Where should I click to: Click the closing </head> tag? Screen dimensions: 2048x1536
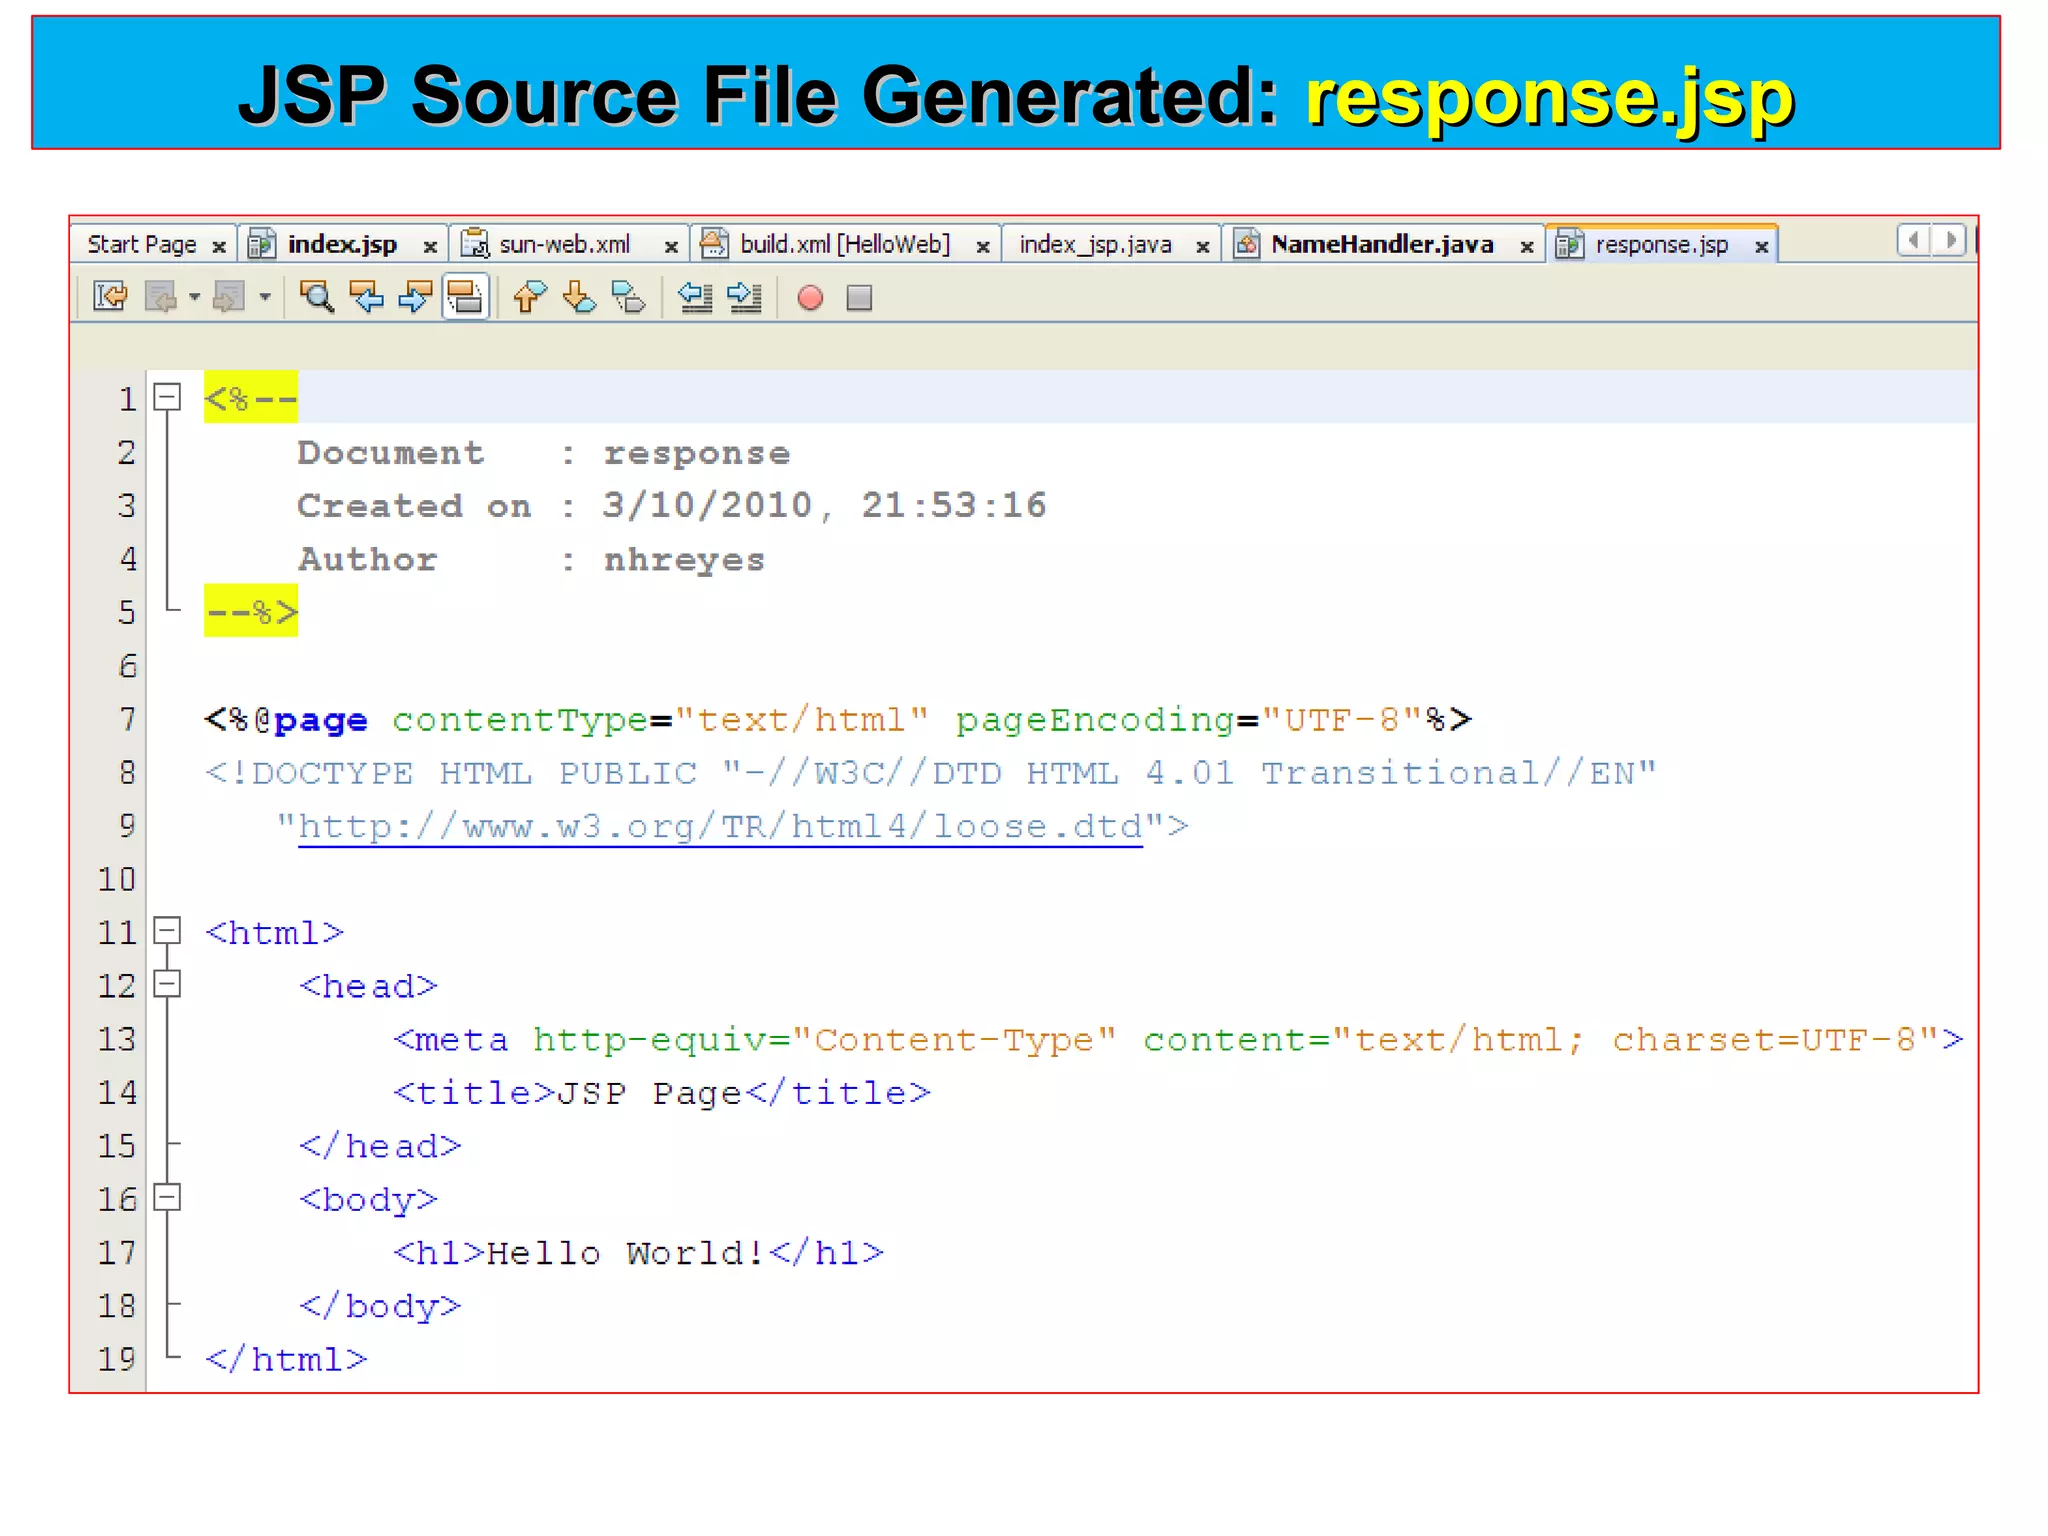(380, 1146)
